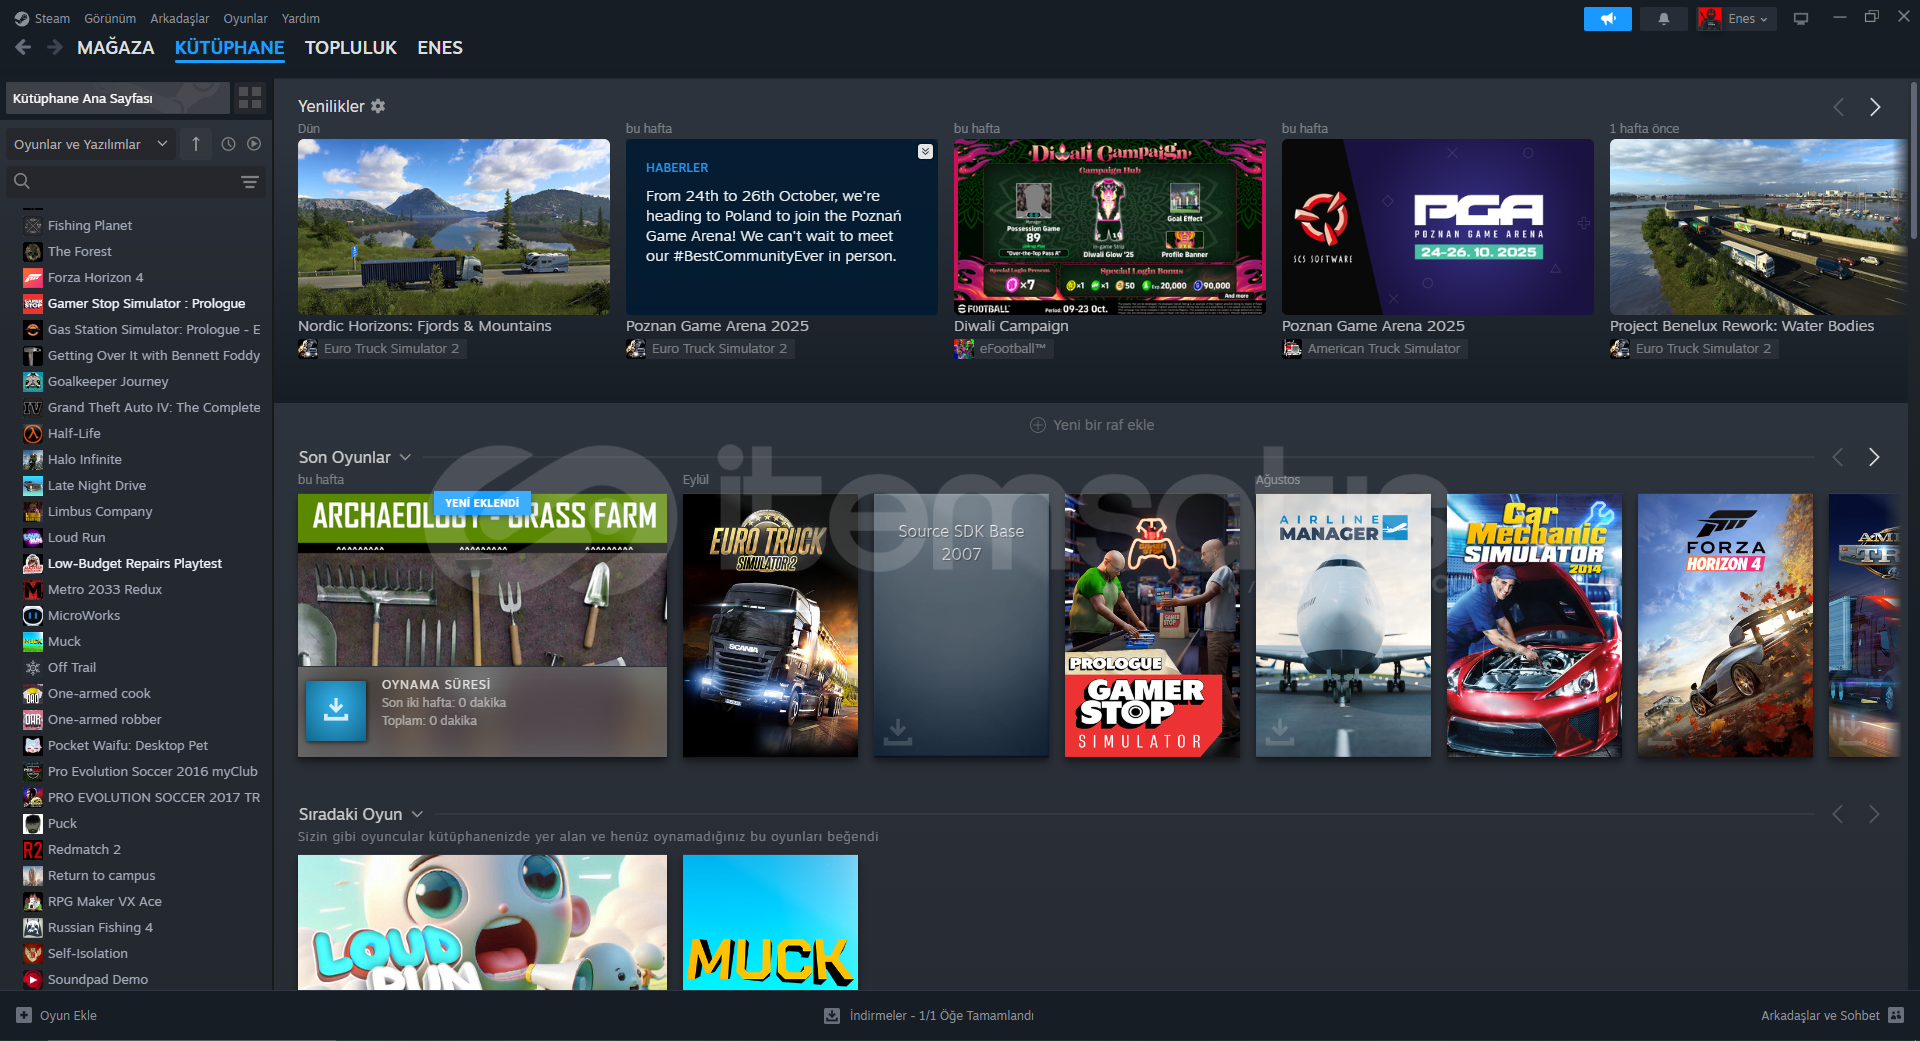The width and height of the screenshot is (1920, 1041).
Task: Select Fishing Planet in the game list
Action: tap(90, 225)
